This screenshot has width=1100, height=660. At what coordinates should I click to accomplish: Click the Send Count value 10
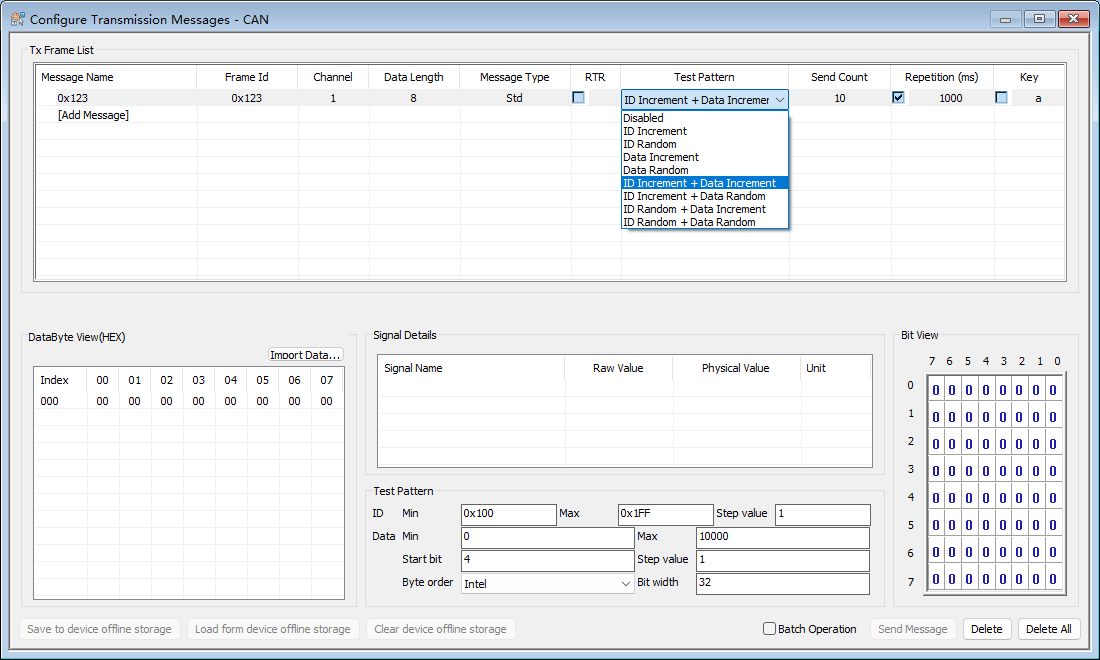pyautogui.click(x=840, y=98)
